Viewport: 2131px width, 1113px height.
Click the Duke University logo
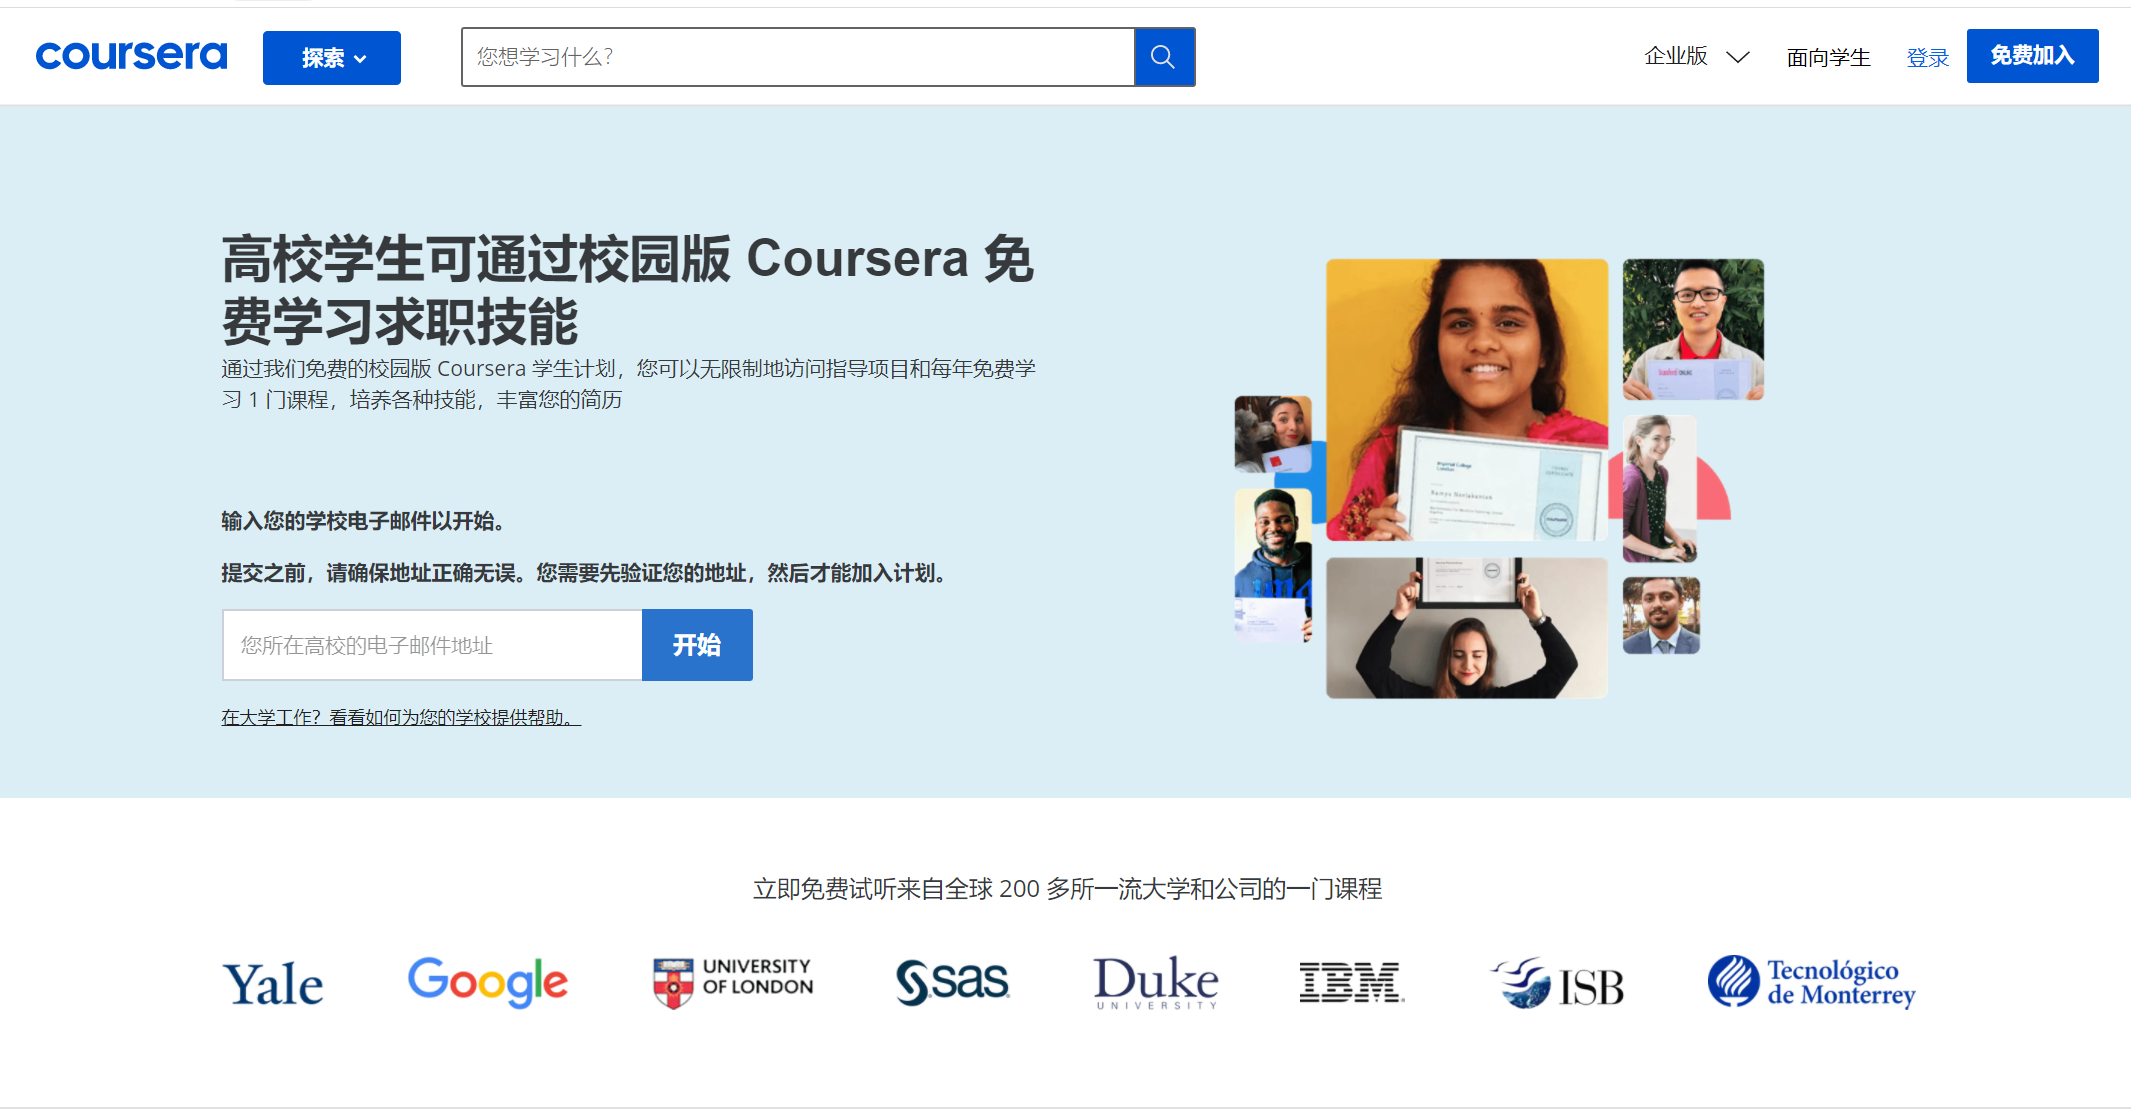pyautogui.click(x=1155, y=981)
